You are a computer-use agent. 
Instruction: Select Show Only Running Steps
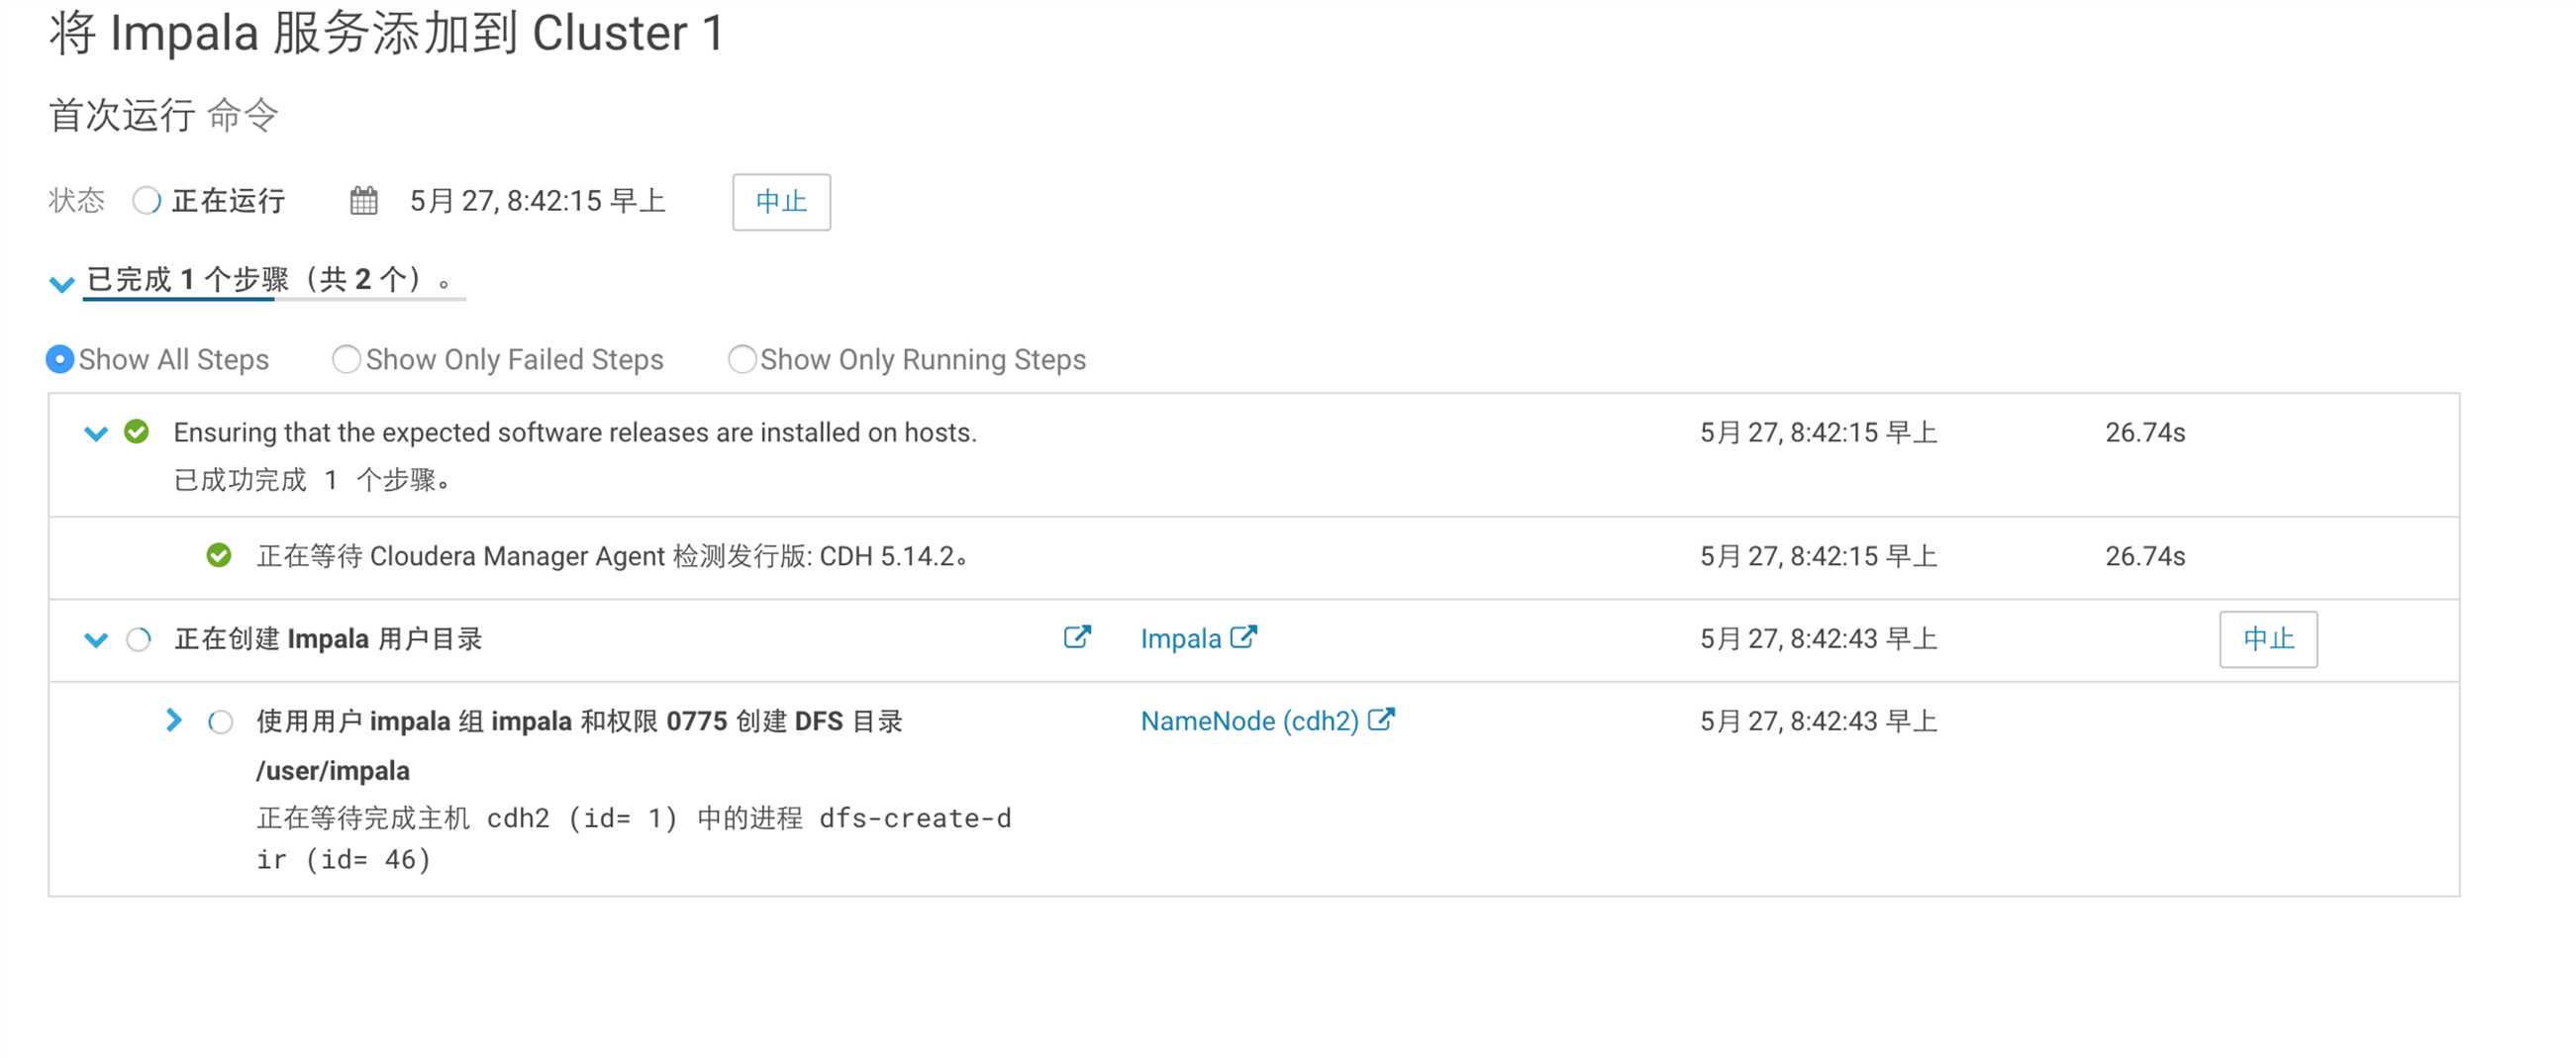pyautogui.click(x=742, y=359)
